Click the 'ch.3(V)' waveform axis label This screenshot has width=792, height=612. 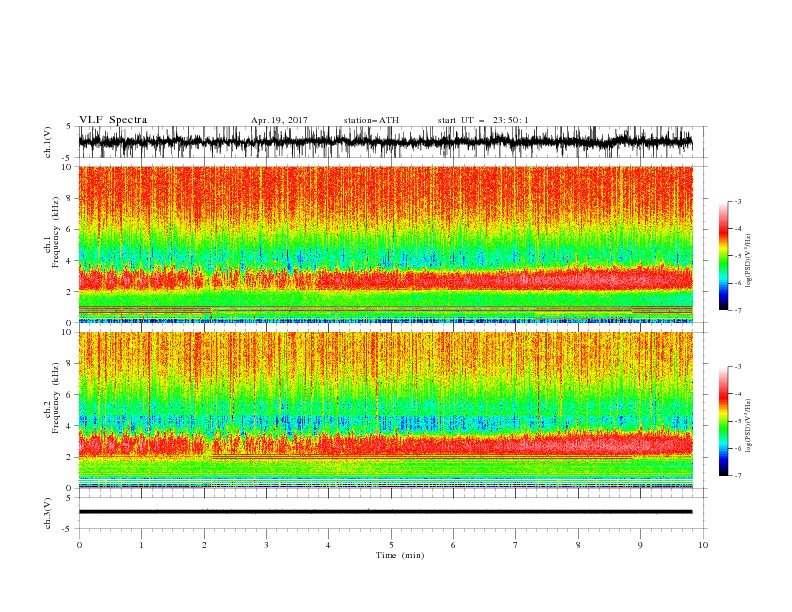tap(48, 513)
